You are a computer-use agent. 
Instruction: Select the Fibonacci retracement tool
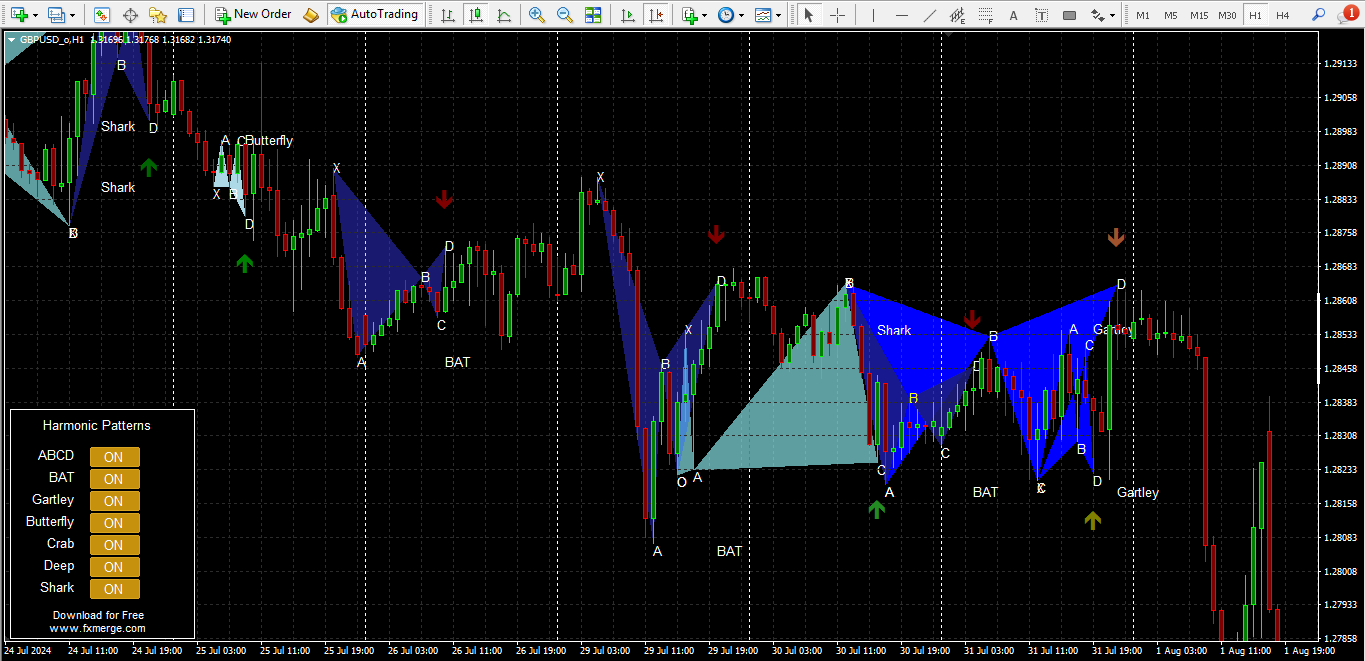point(986,15)
